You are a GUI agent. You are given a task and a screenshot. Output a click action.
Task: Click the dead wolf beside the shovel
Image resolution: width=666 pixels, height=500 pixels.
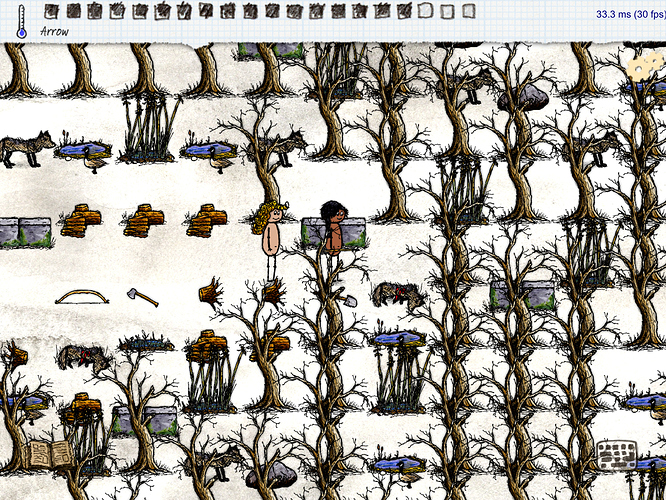[x=398, y=294]
